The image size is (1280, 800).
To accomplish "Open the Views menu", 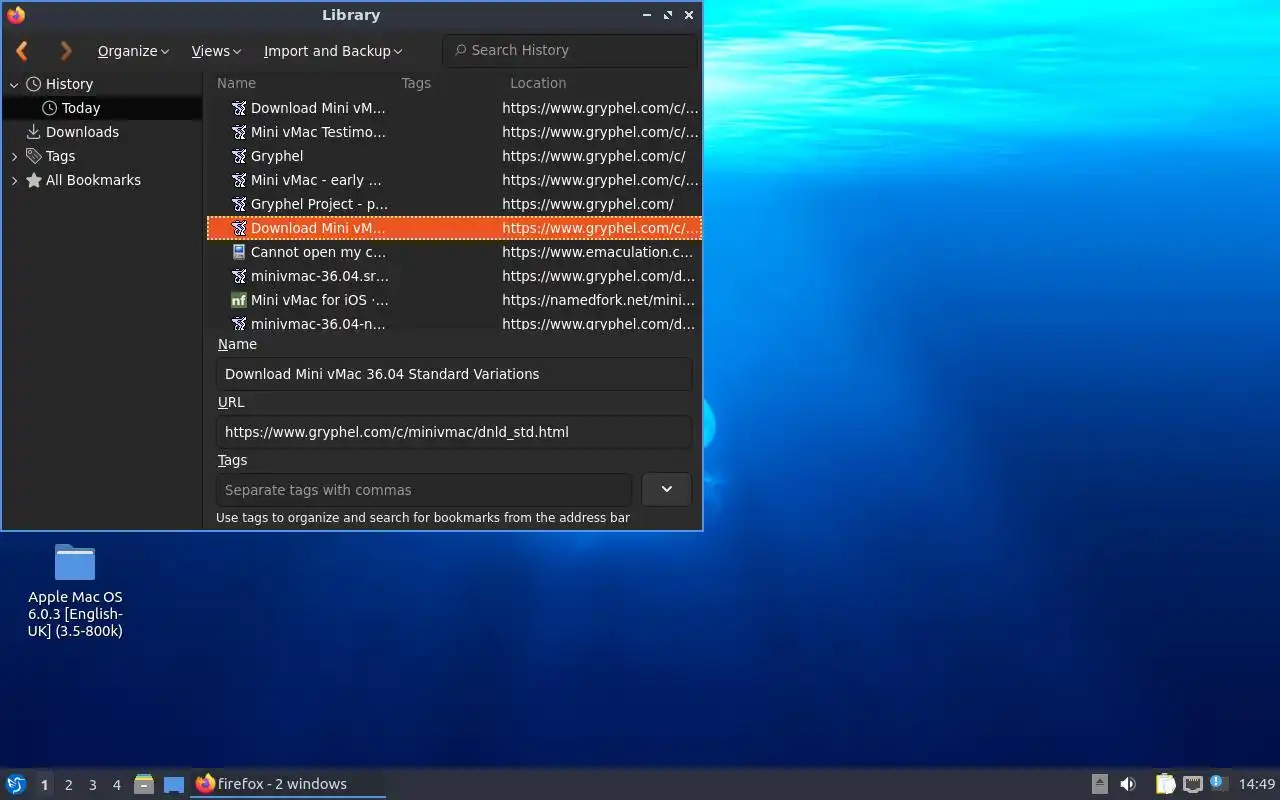I will click(x=216, y=51).
